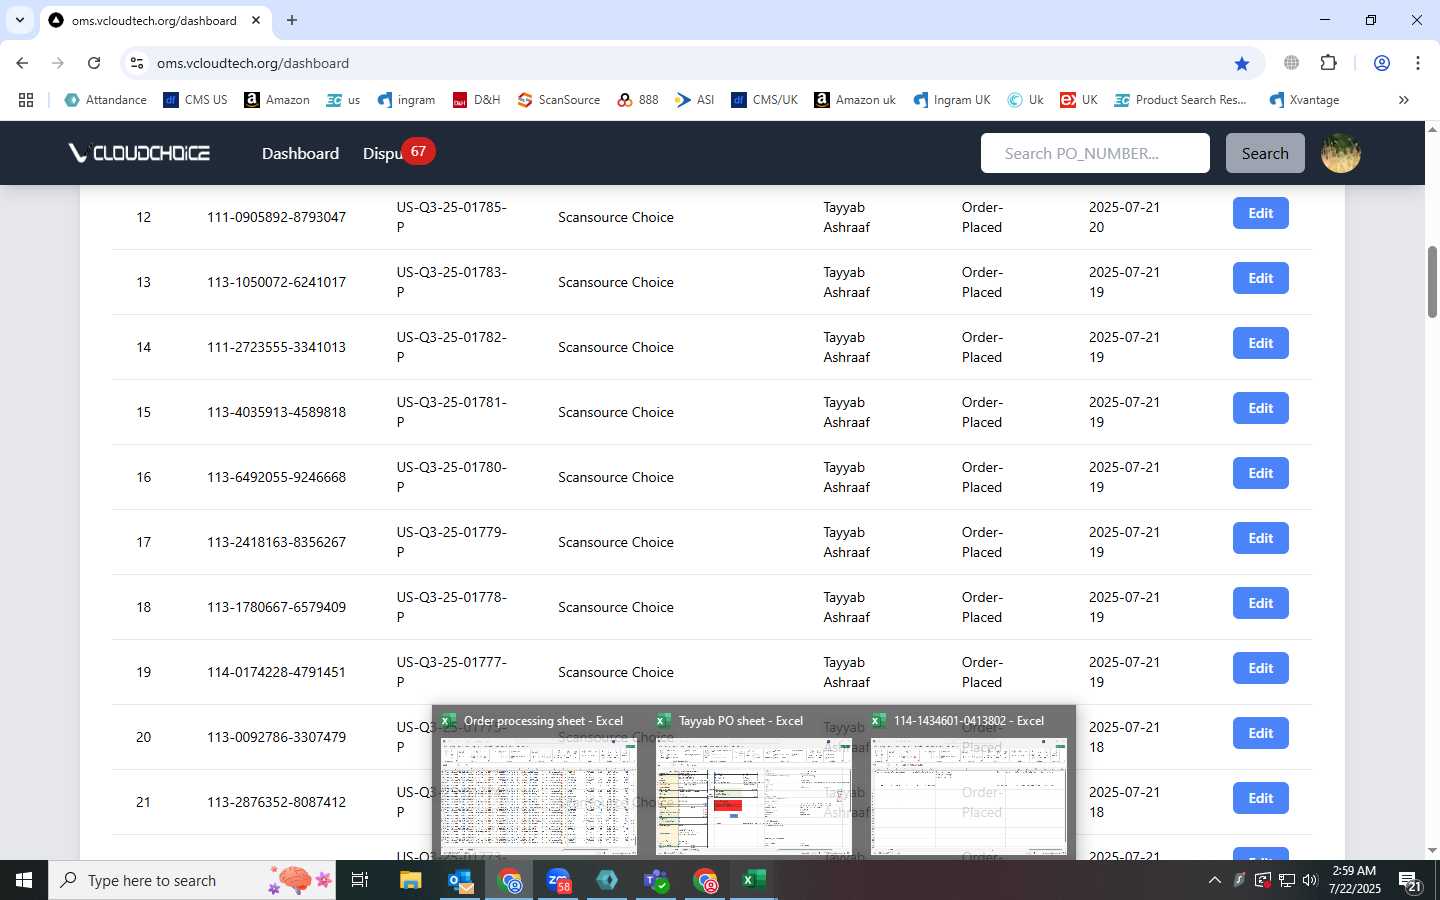The height and width of the screenshot is (900, 1440).
Task: Click the page vertical scrollbar thumb
Action: tap(1432, 282)
